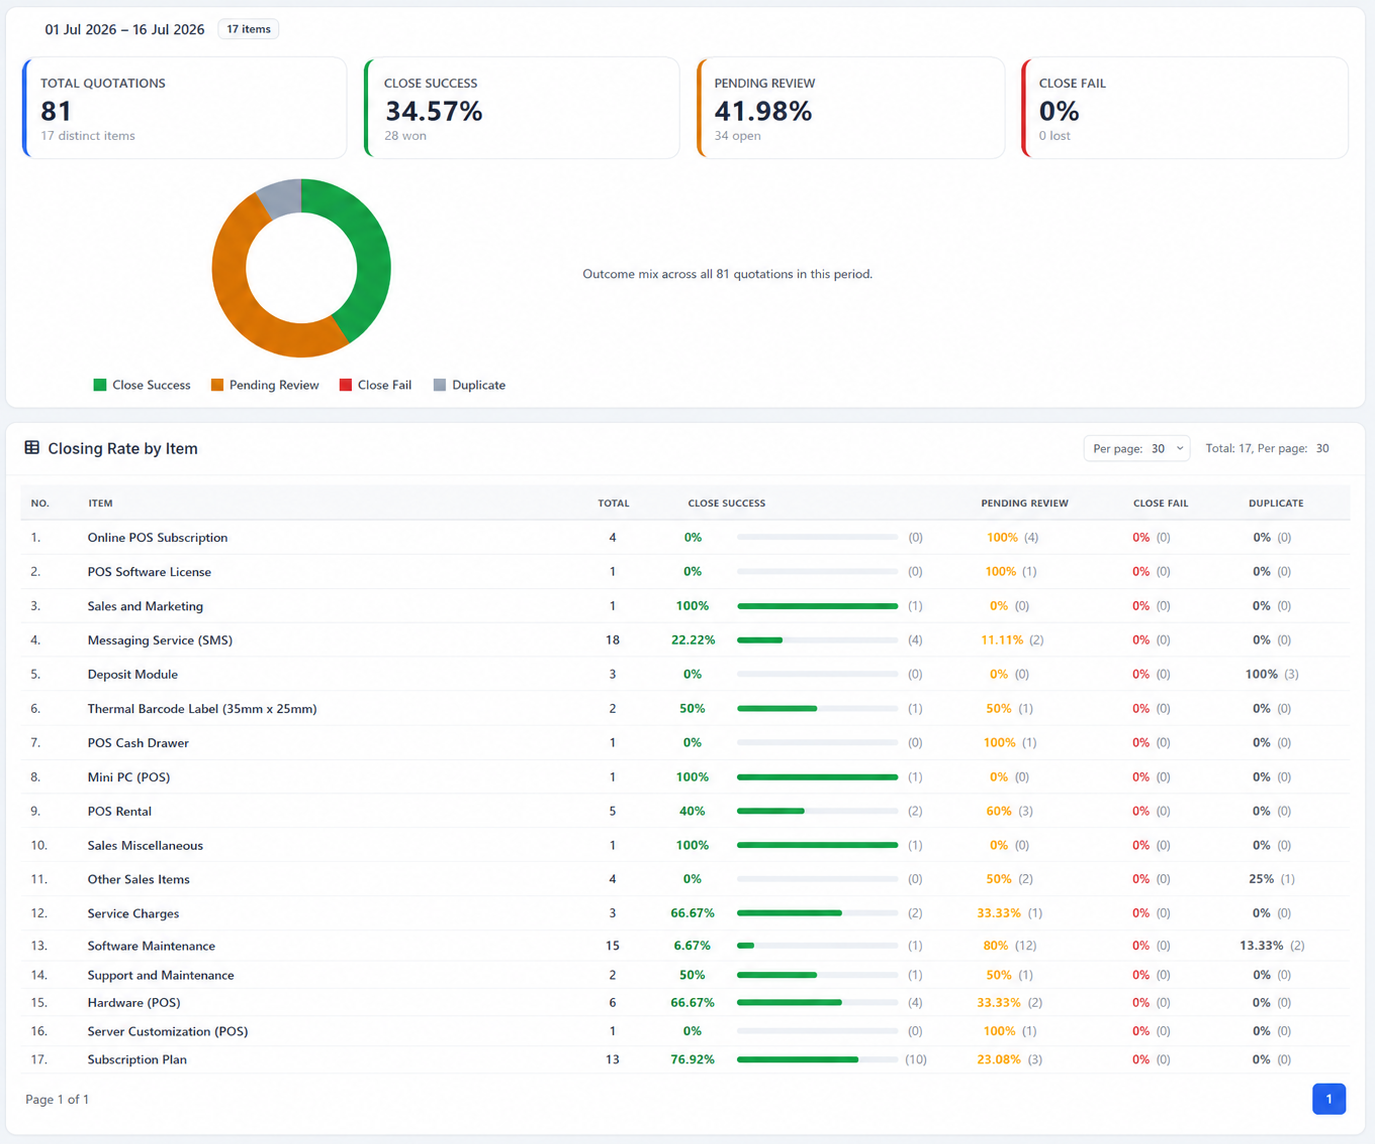The height and width of the screenshot is (1144, 1375).
Task: Select the Software Maintenance item
Action: click(151, 946)
